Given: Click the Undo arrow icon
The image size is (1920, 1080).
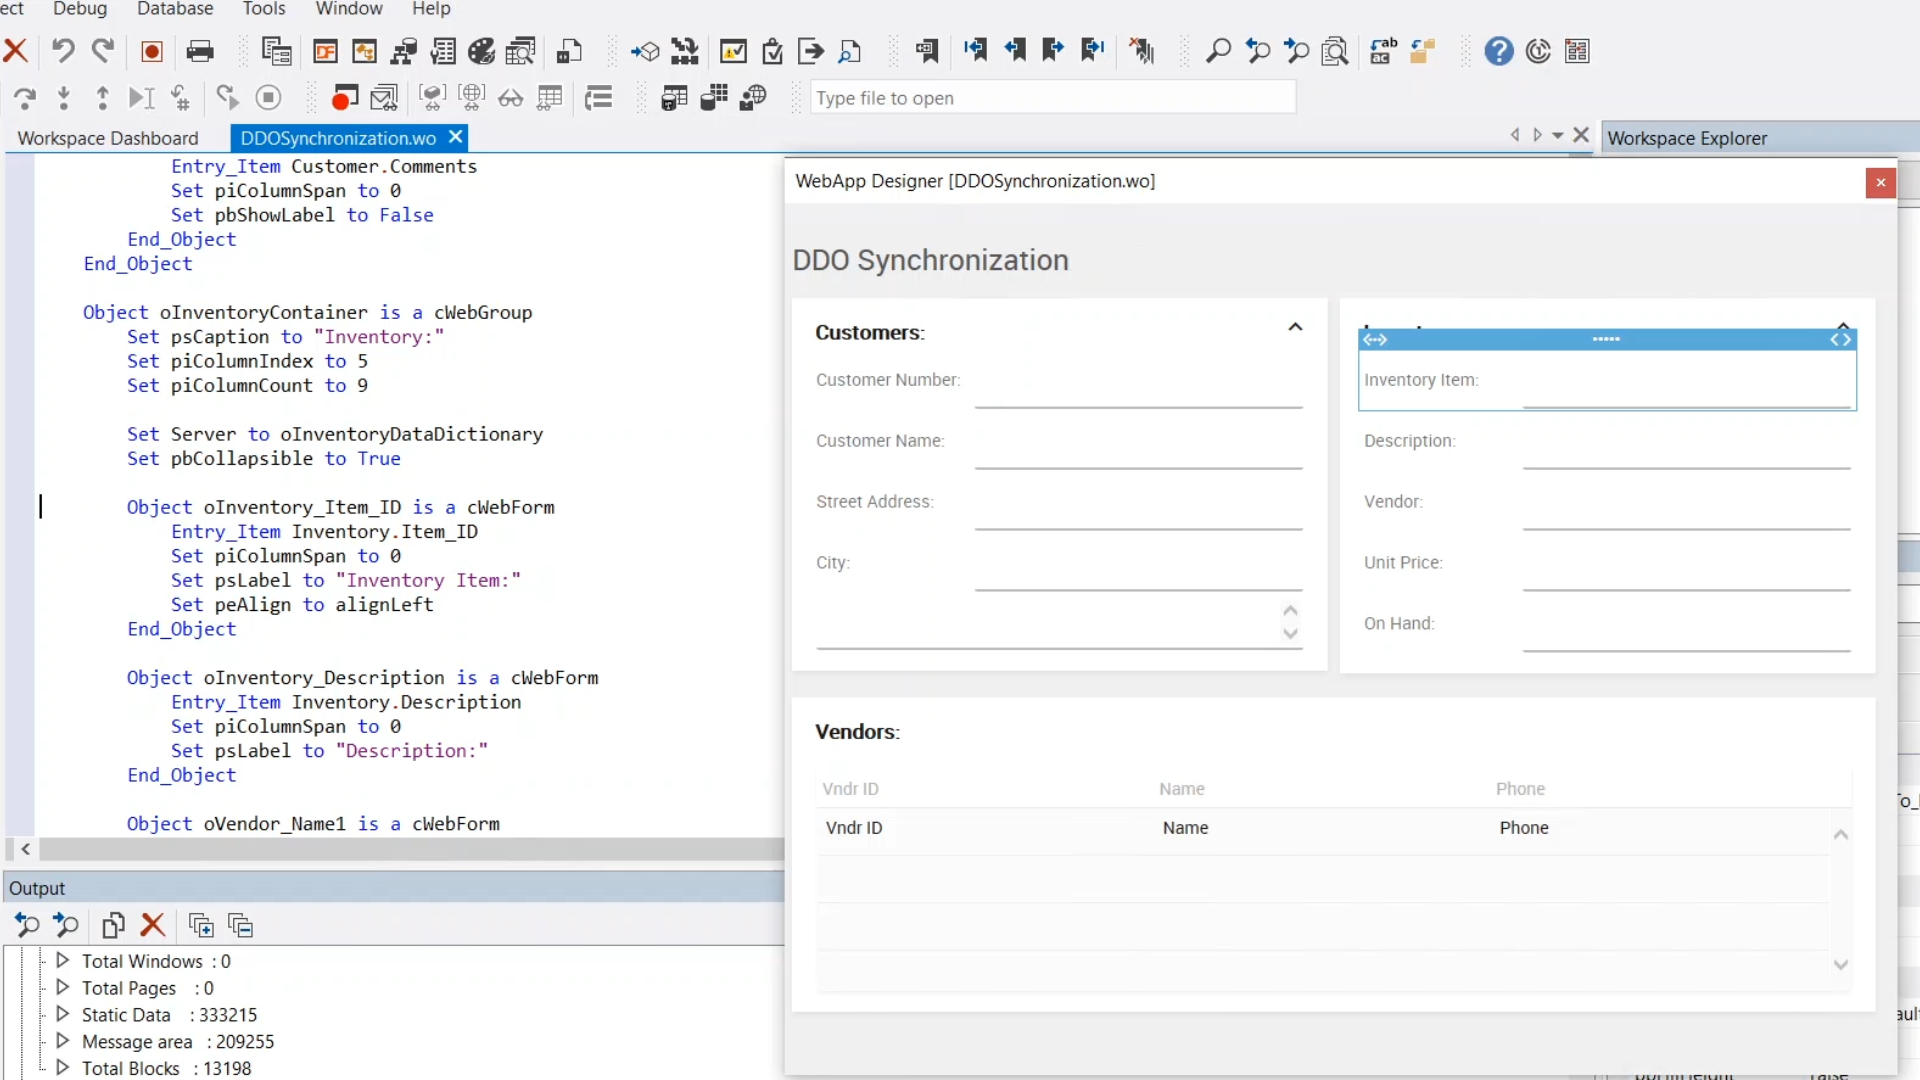Looking at the screenshot, I should coord(63,51).
